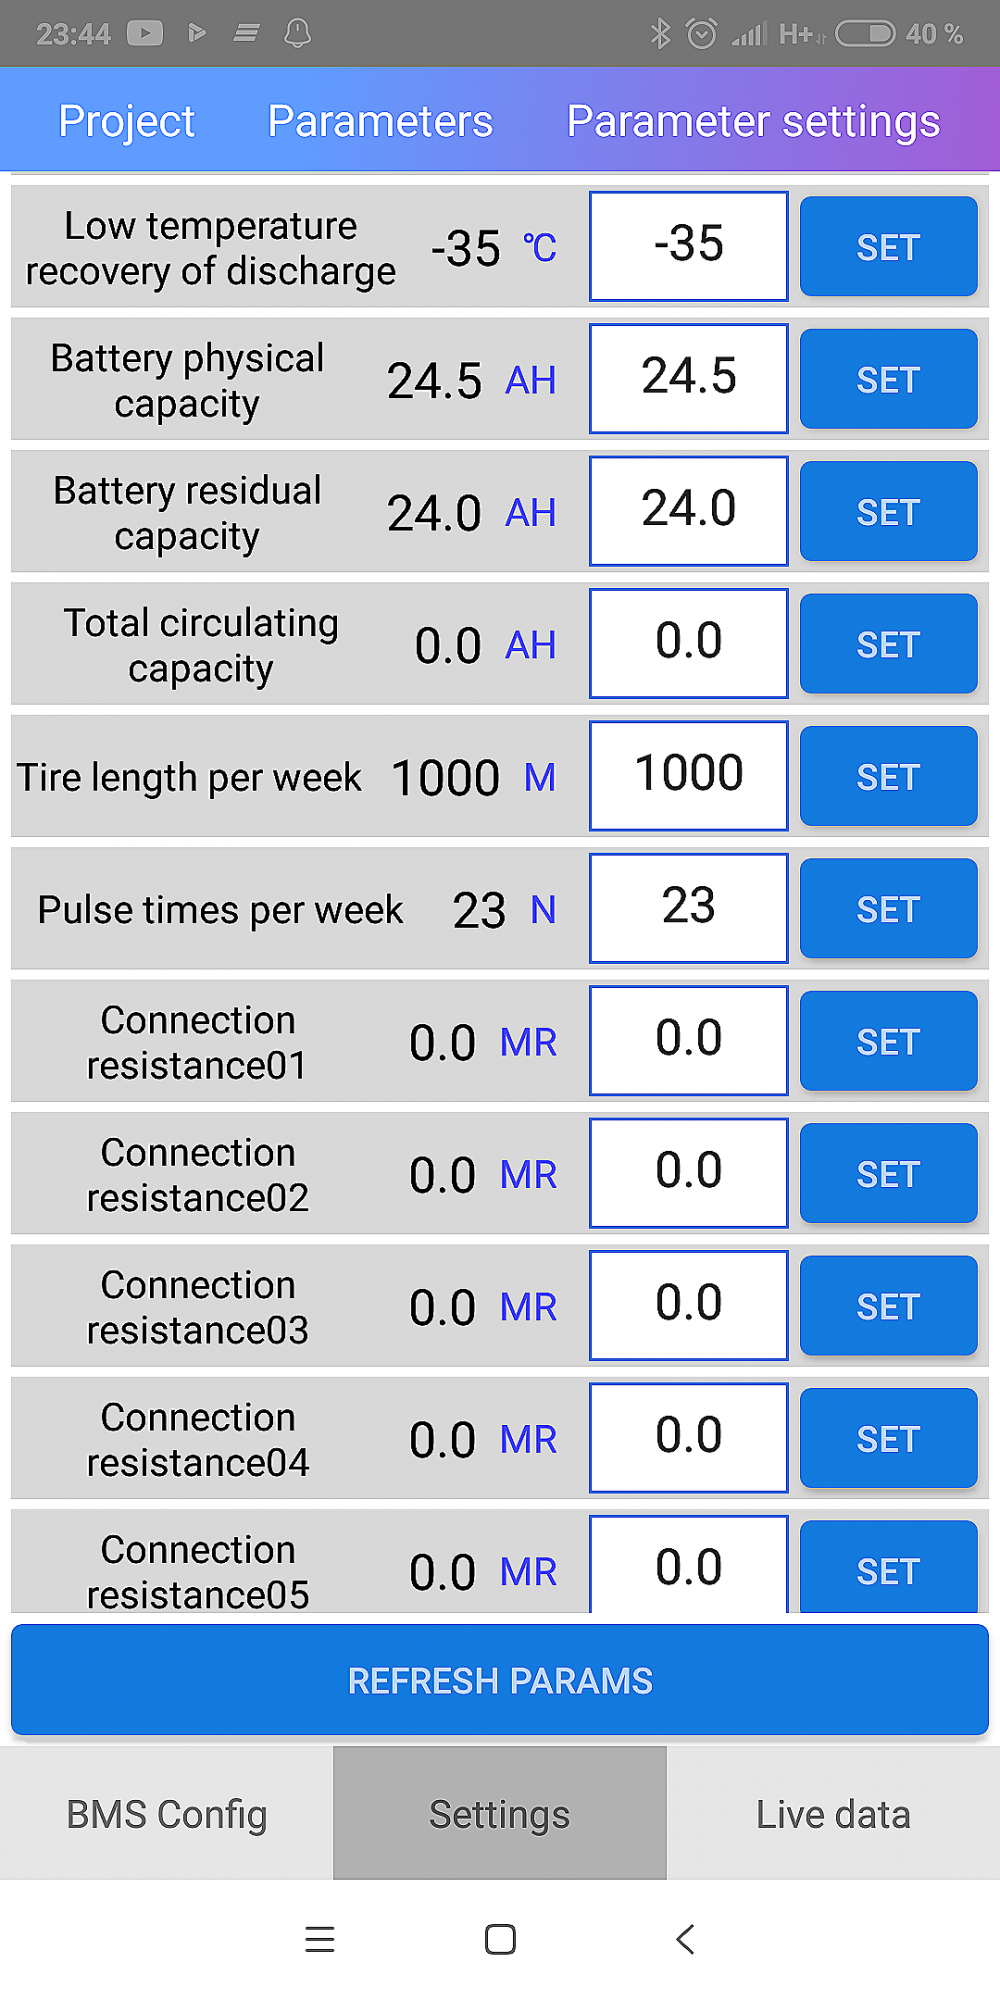Tap the Android recent apps menu icon
The height and width of the screenshot is (2000, 1000).
click(x=320, y=1940)
